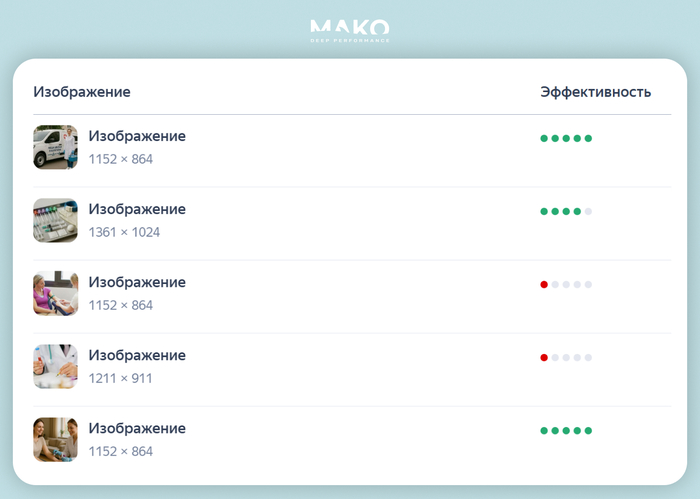Screen dimensions: 700x499
Task: Click the 1361 × 1024 dimensions text
Action: (x=124, y=232)
